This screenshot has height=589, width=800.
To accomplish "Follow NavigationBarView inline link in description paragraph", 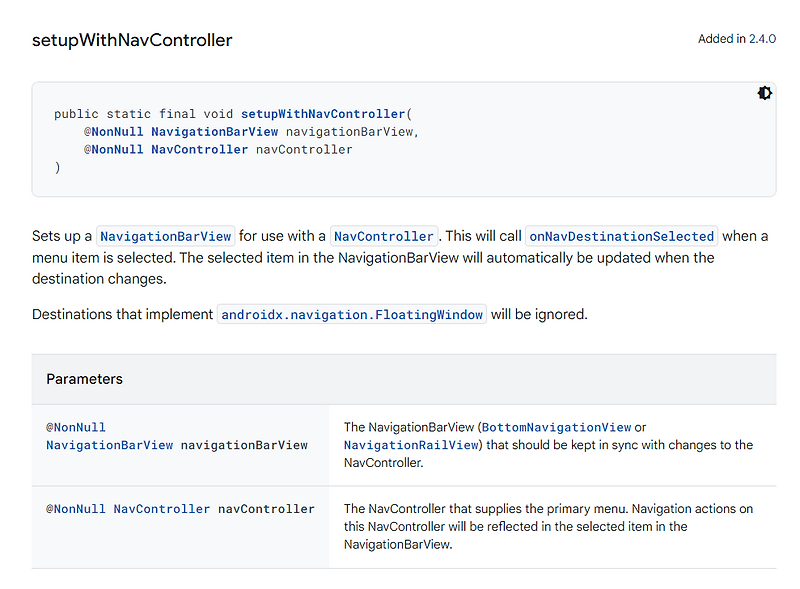I will click(x=166, y=237).
